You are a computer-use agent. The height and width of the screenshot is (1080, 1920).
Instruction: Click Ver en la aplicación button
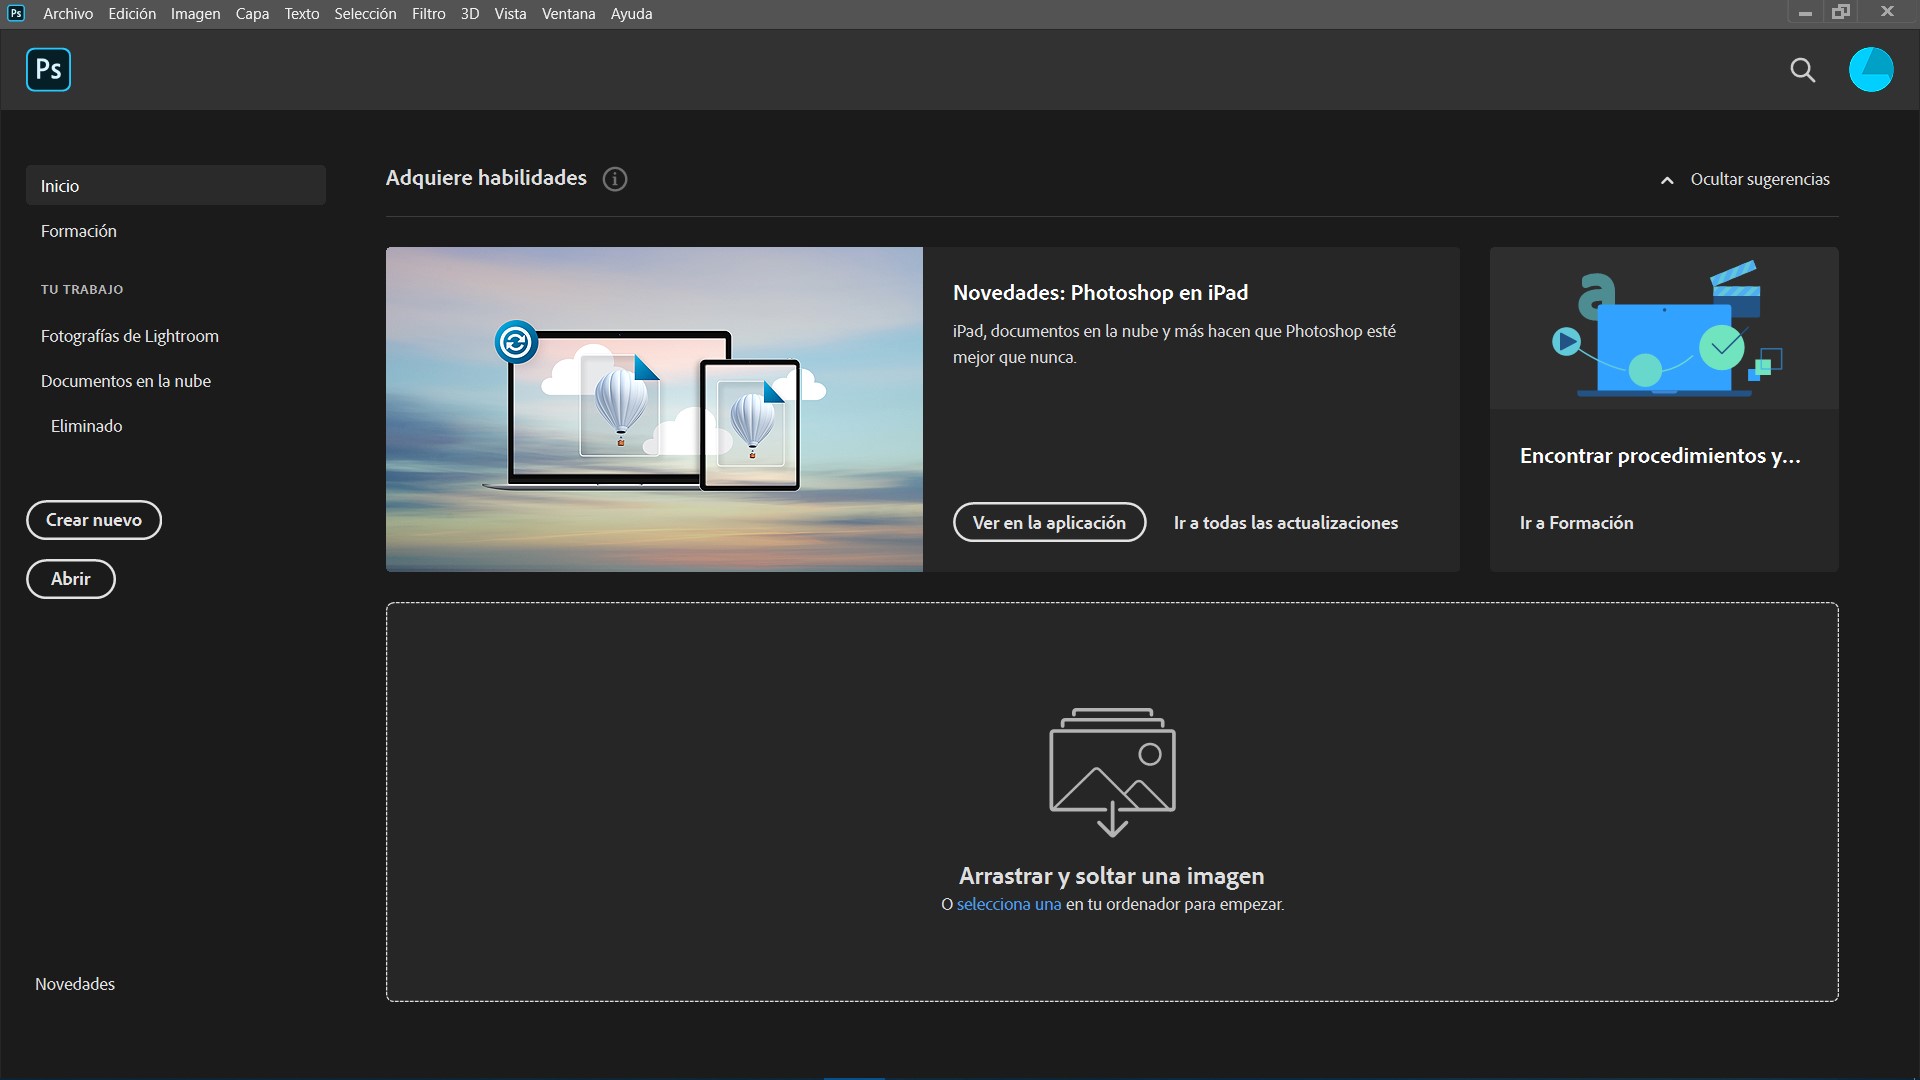coord(1049,523)
